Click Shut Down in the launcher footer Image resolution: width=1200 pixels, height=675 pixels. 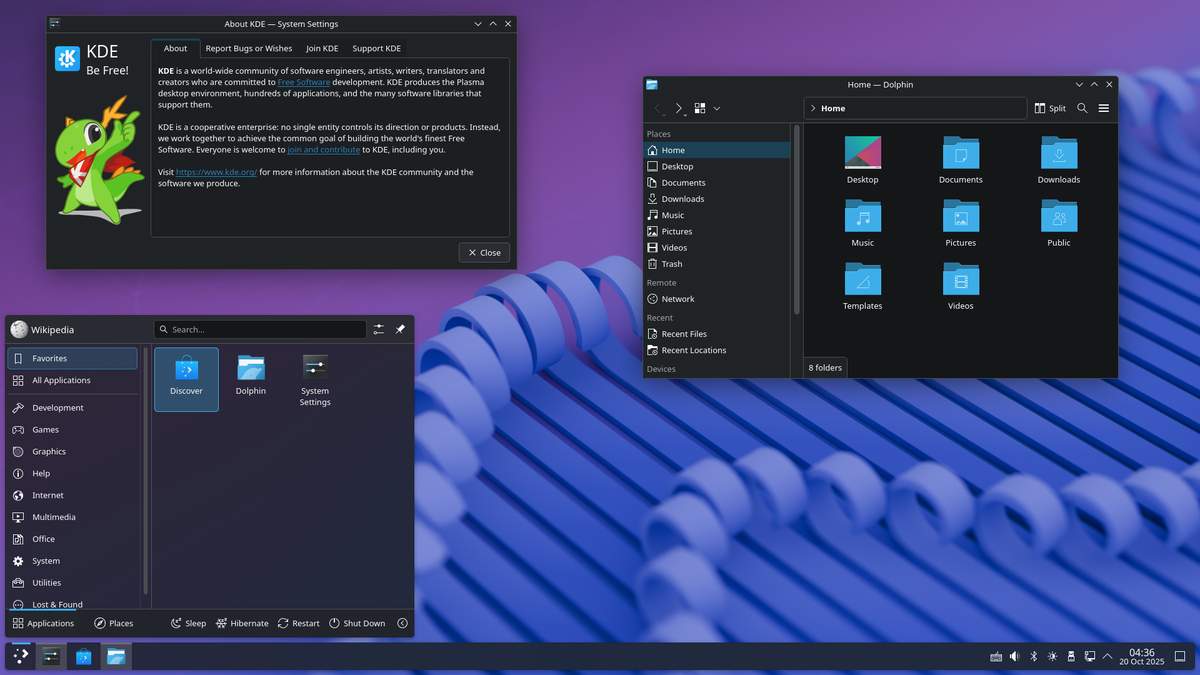tap(357, 623)
